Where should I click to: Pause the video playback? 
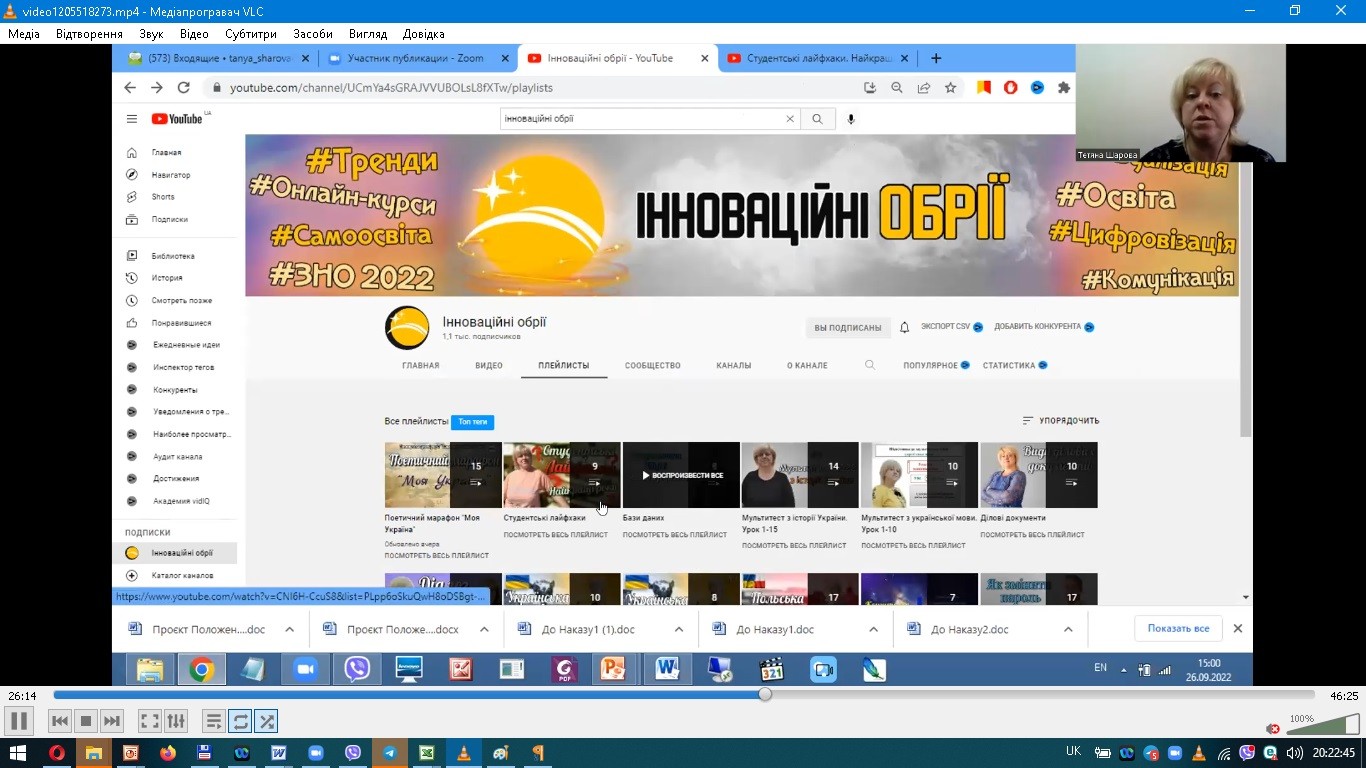pos(19,721)
